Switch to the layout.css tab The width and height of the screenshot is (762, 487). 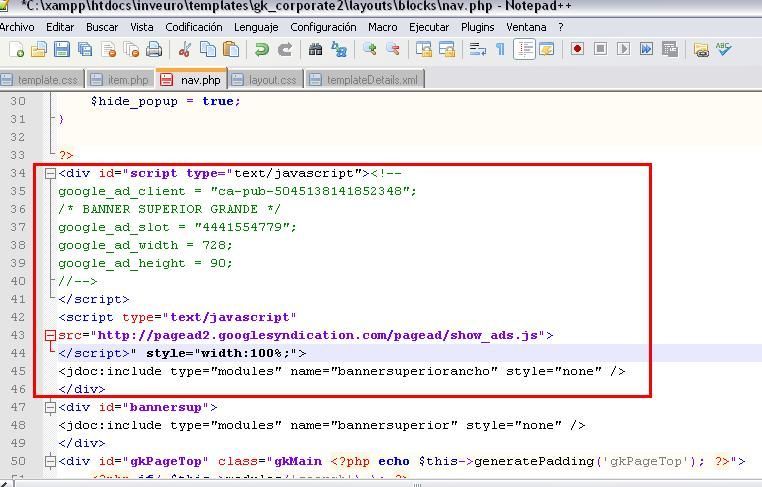pyautogui.click(x=265, y=80)
